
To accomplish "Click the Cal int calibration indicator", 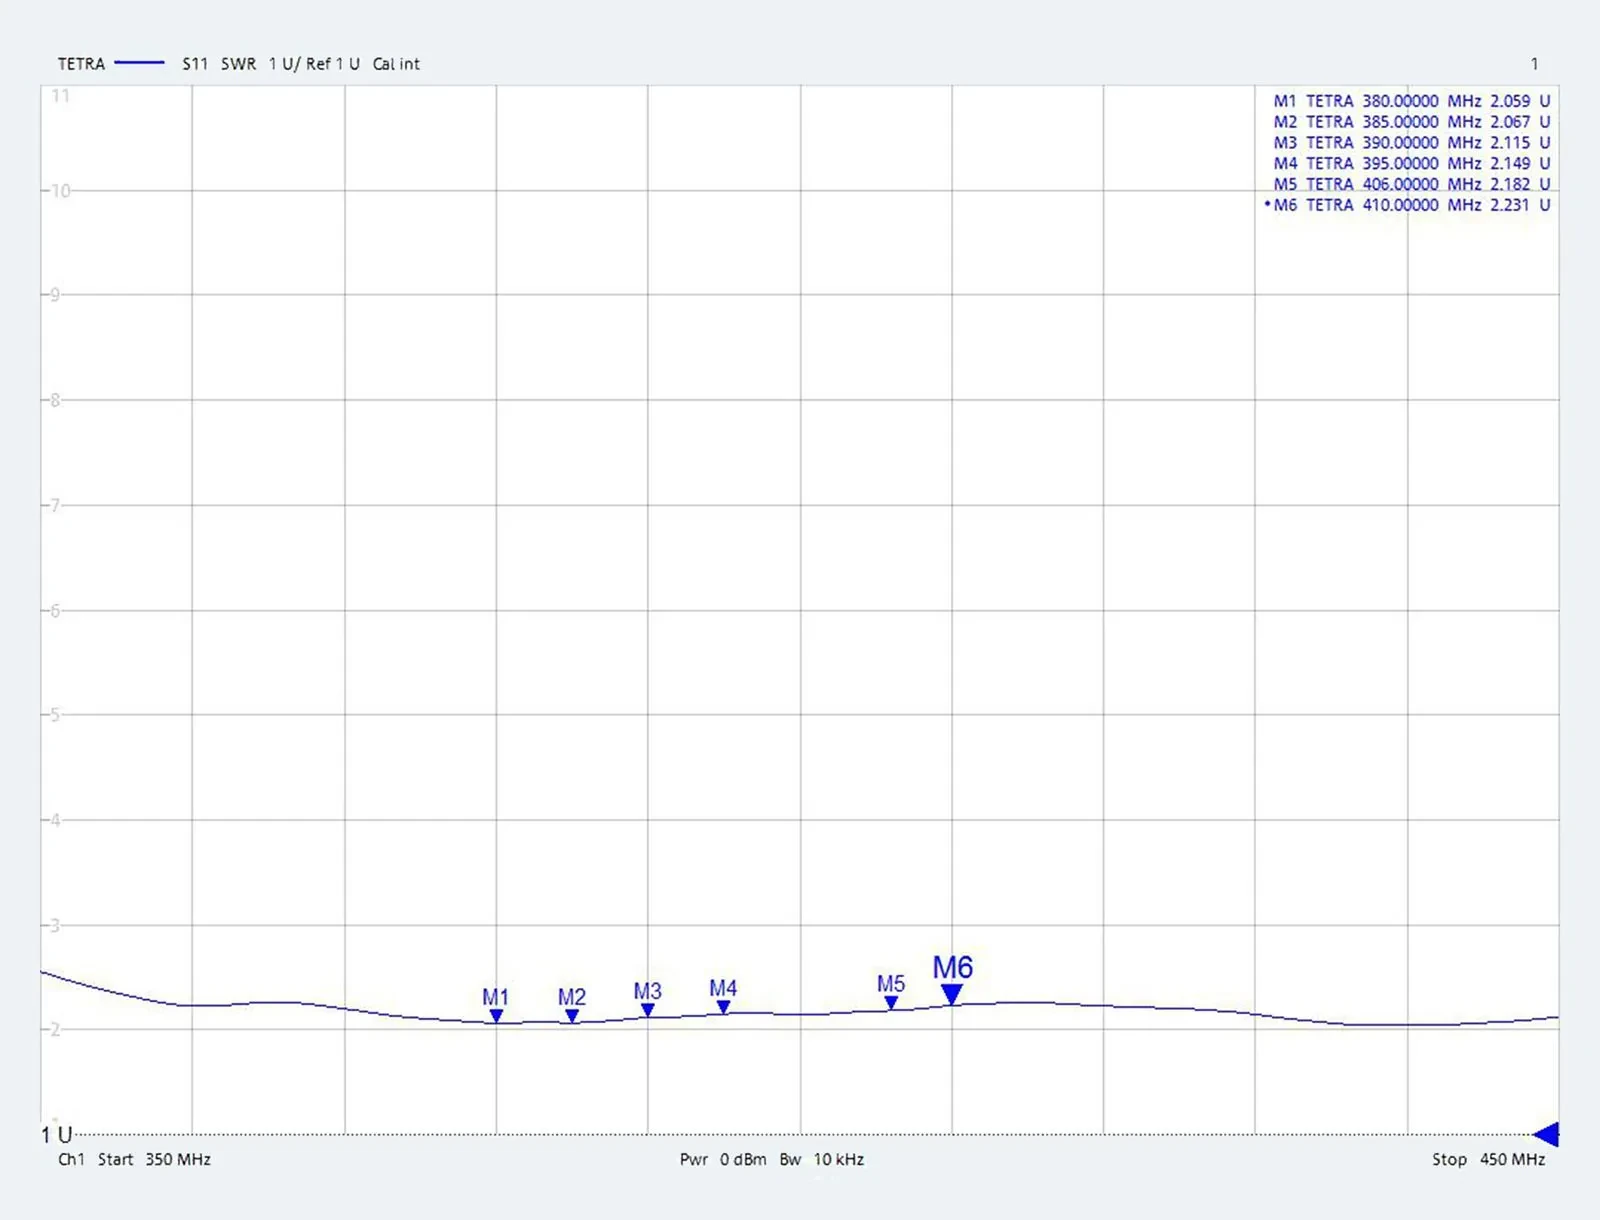I will coord(396,64).
